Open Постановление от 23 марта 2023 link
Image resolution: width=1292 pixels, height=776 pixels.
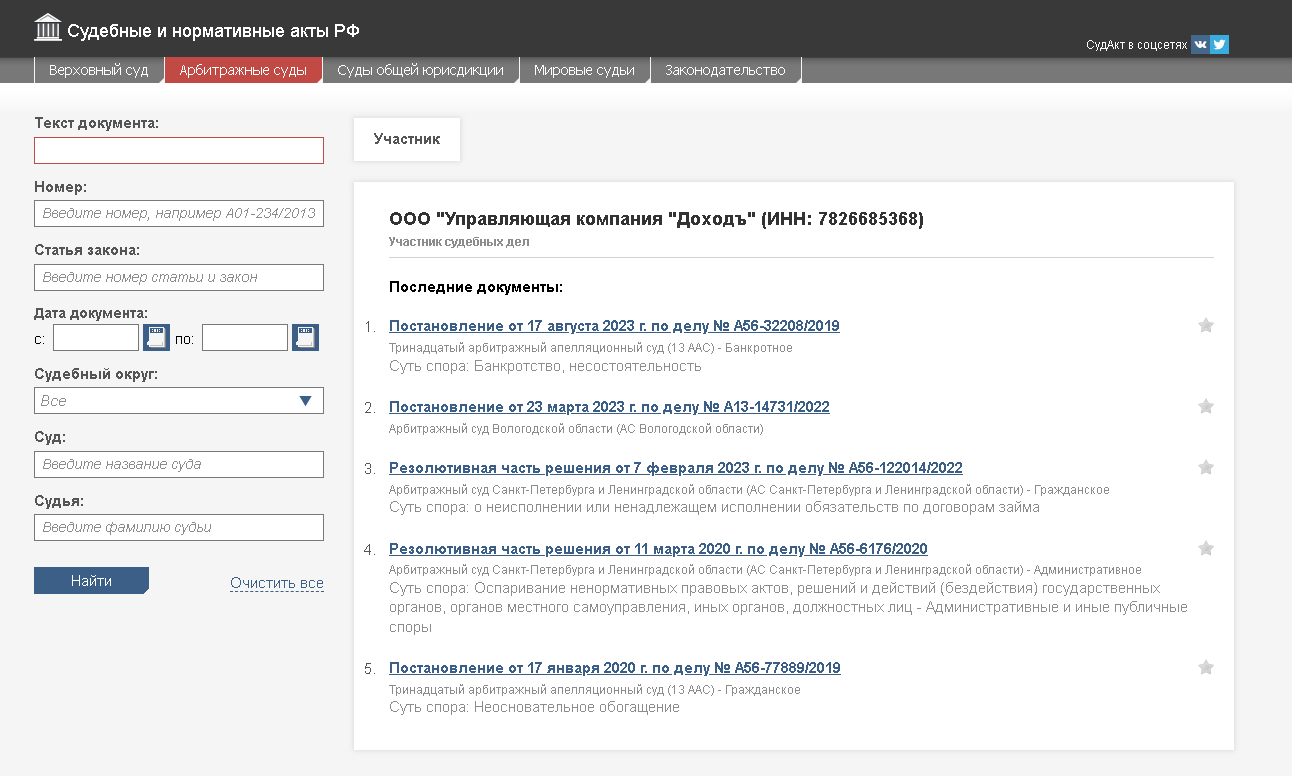(x=609, y=407)
